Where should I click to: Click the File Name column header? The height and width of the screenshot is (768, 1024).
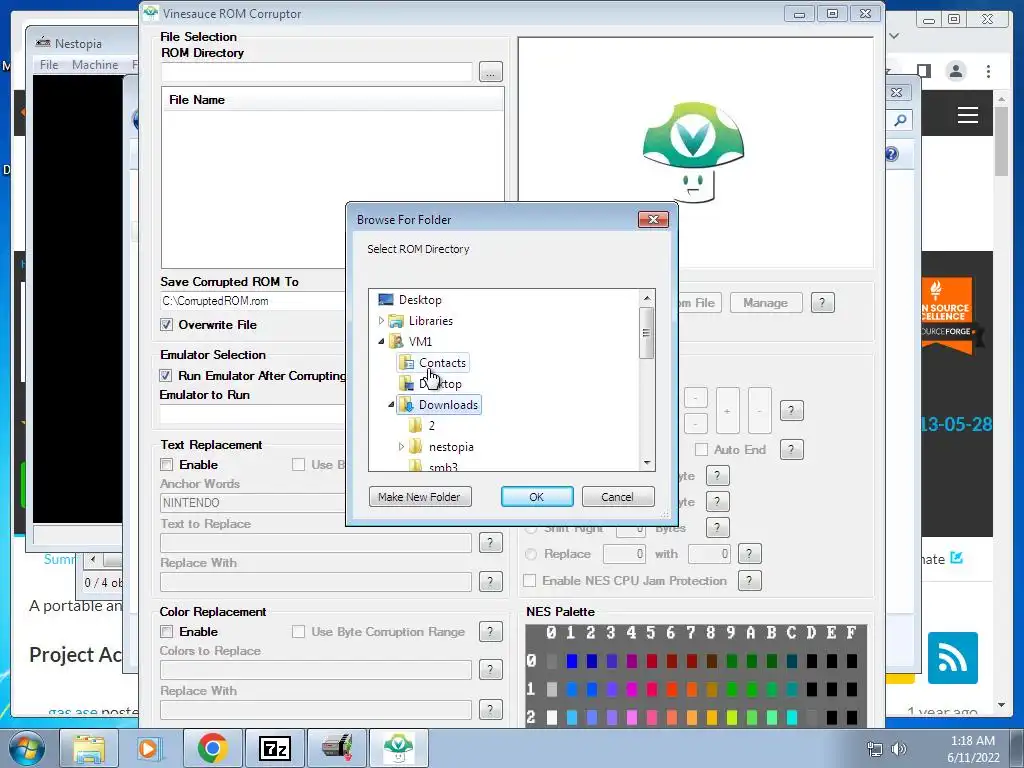tap(332, 99)
